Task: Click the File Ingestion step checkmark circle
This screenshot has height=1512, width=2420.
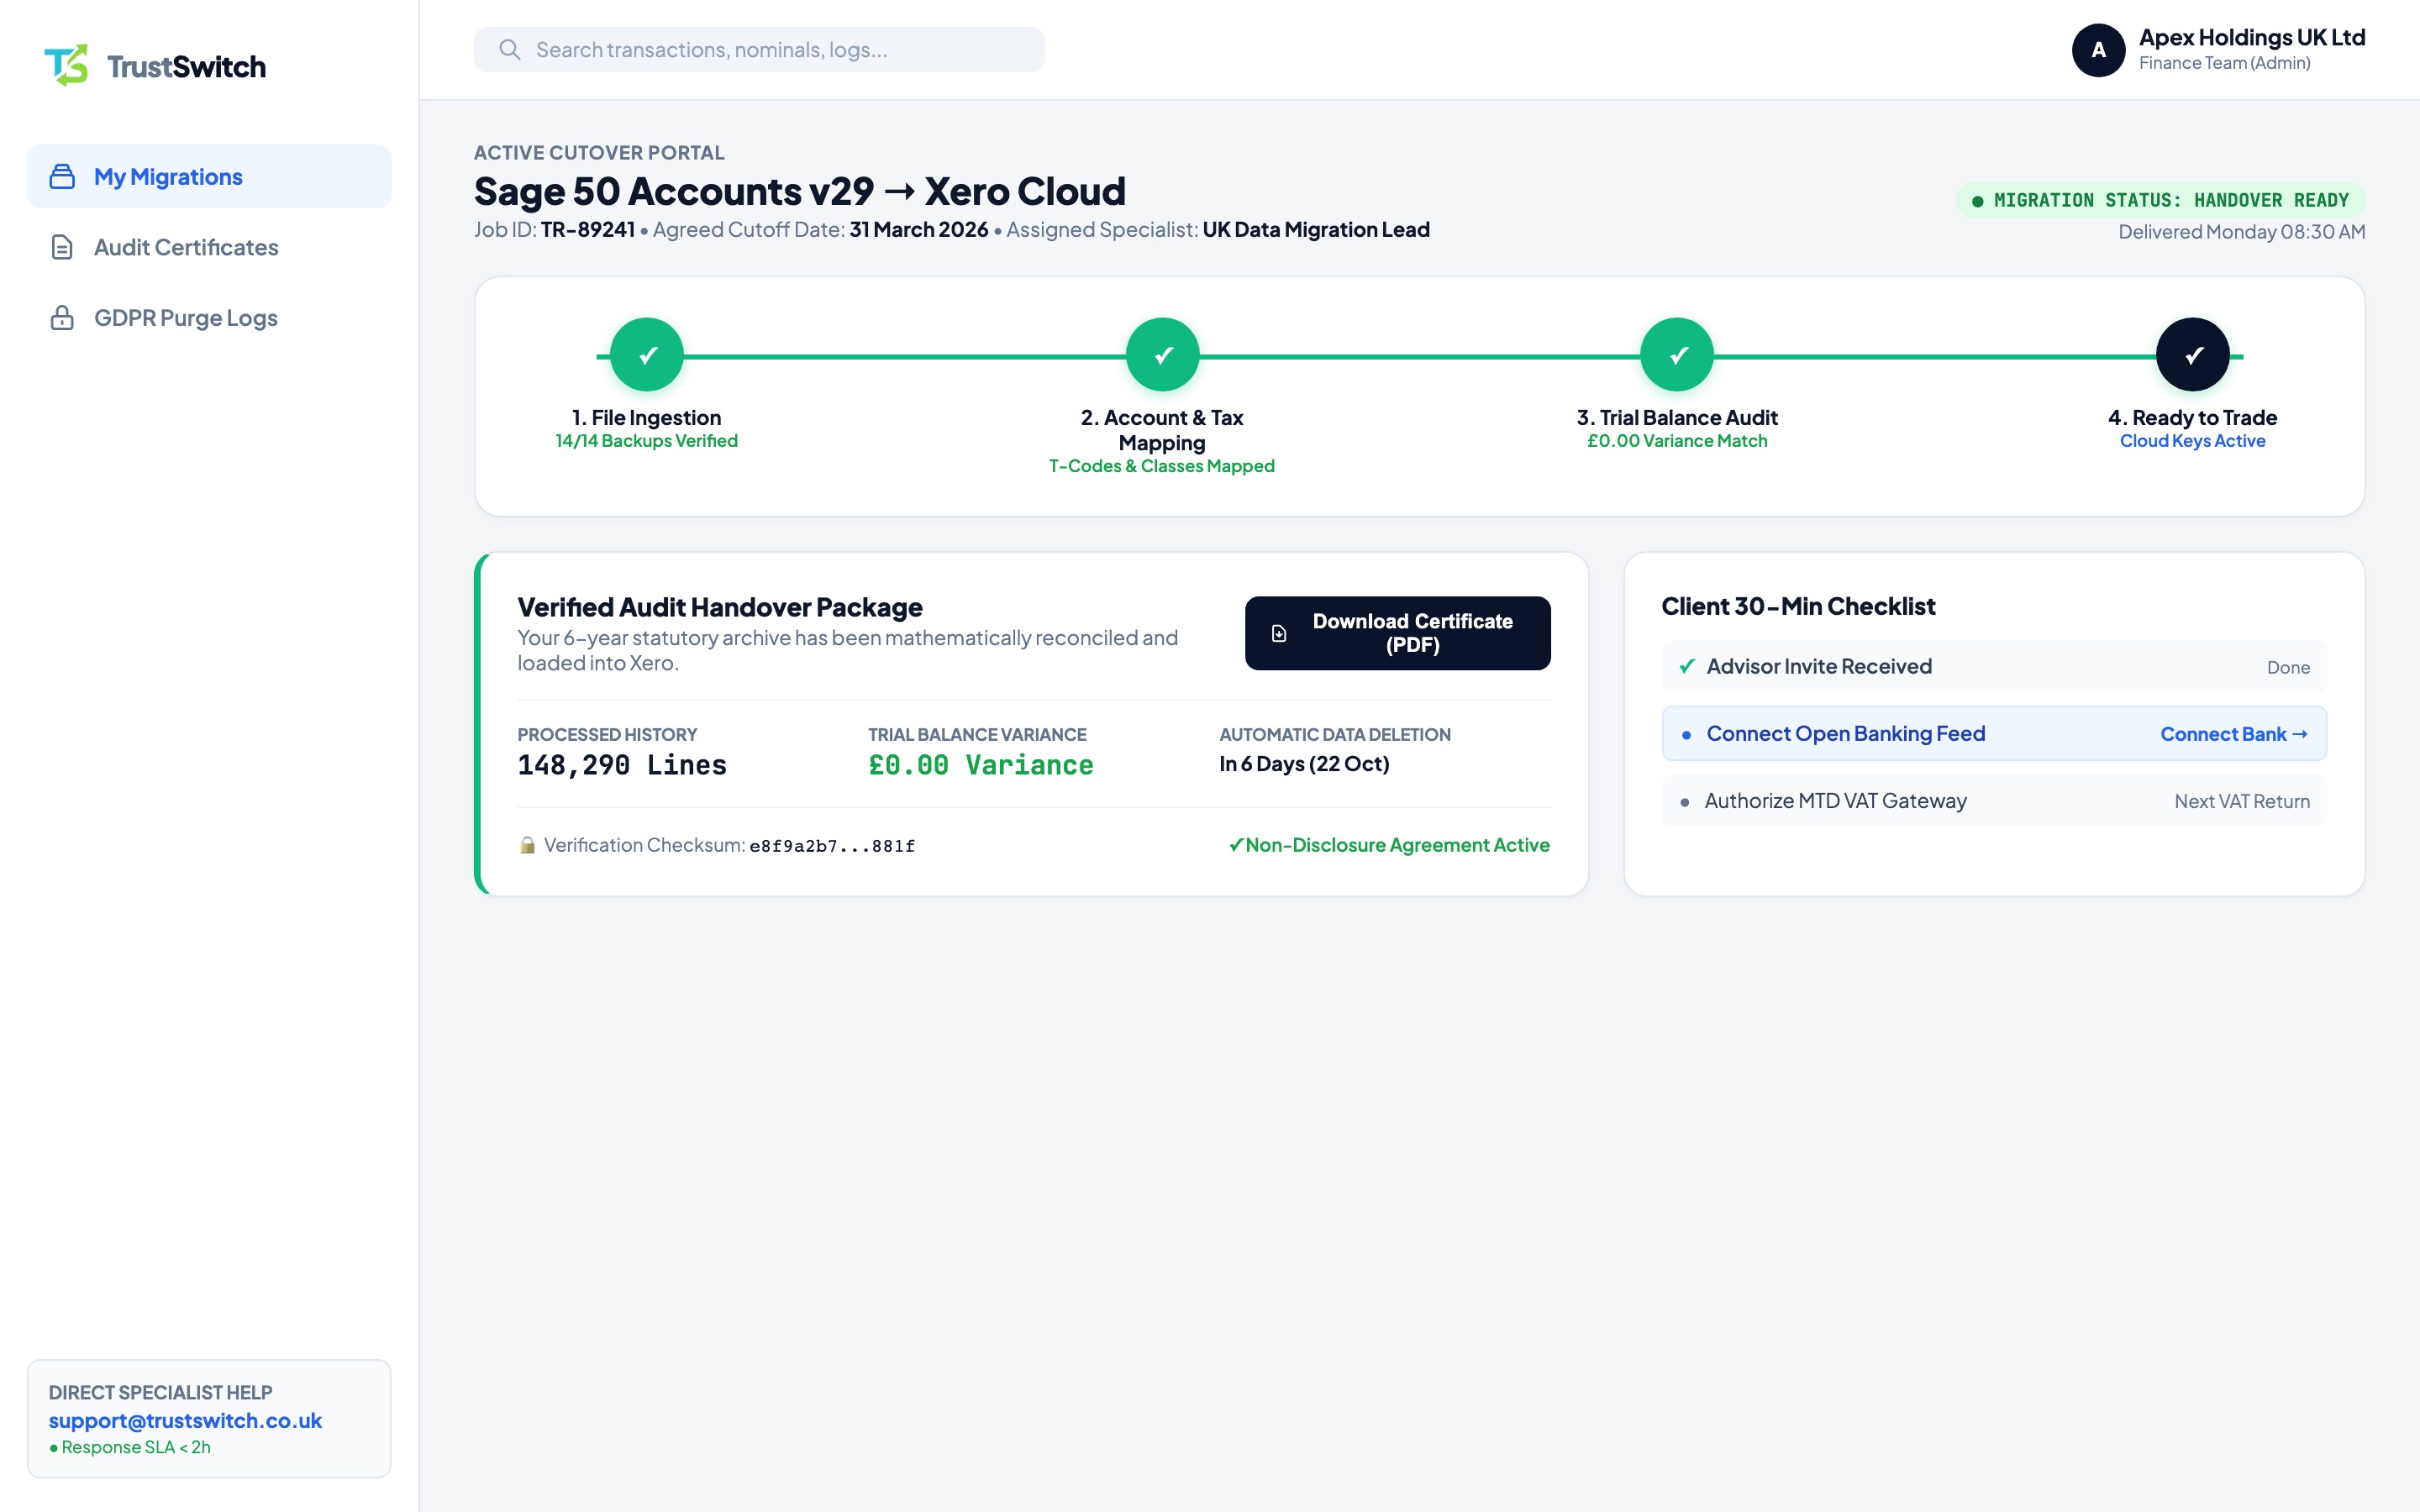Action: [x=647, y=355]
